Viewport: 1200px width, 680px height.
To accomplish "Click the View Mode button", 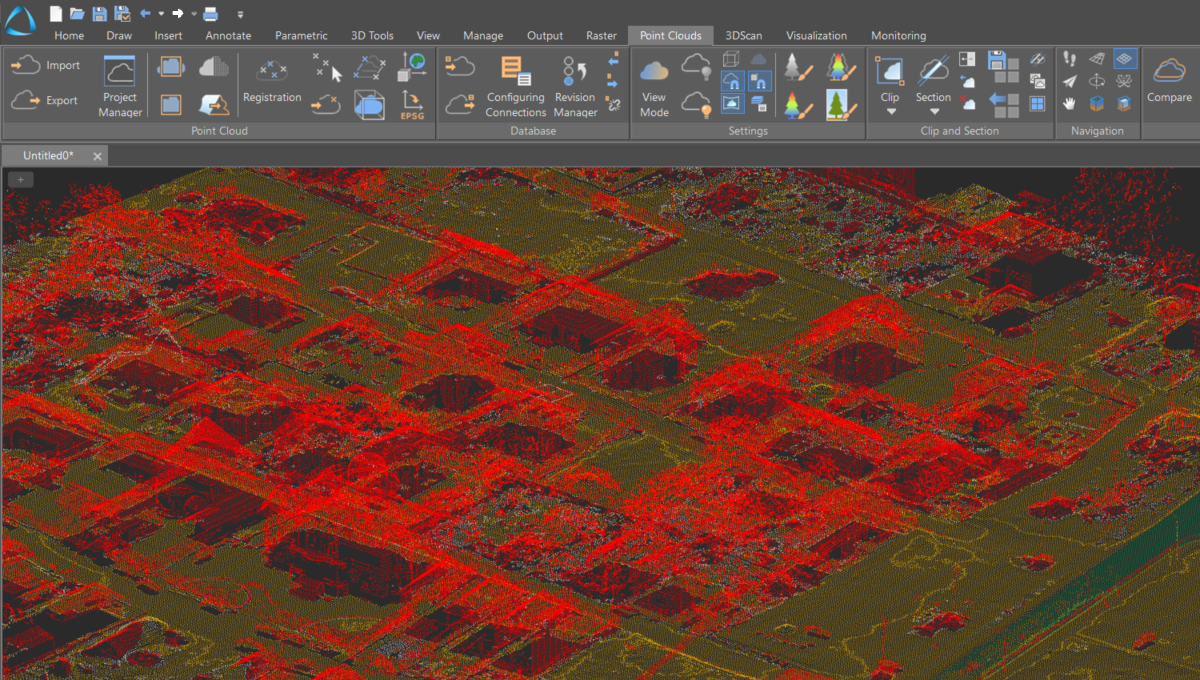I will [x=654, y=86].
